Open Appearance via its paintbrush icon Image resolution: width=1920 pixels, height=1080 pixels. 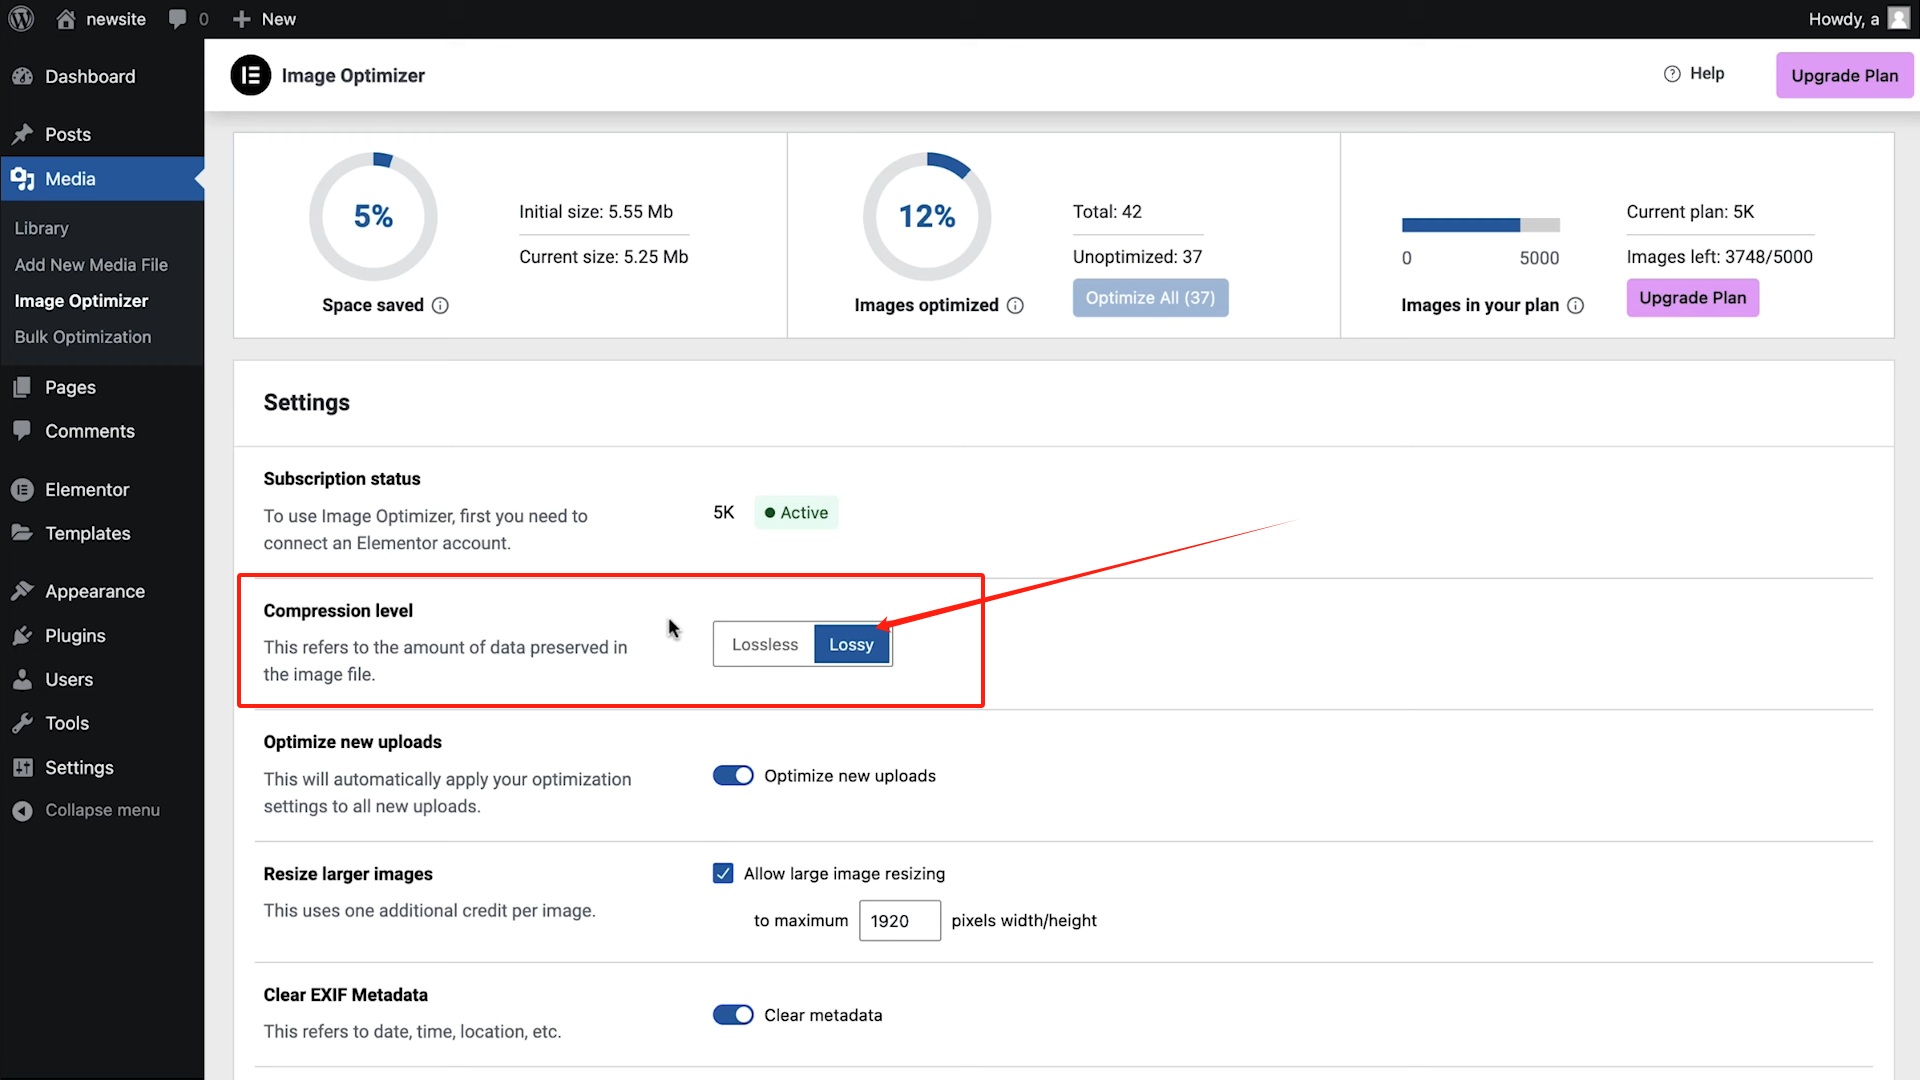pyautogui.click(x=23, y=590)
